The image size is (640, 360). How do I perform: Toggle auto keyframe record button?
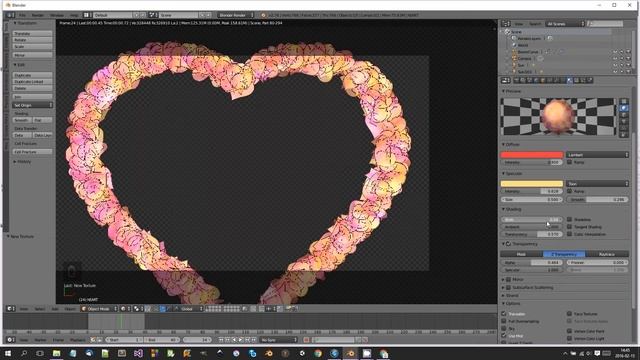(x=306, y=340)
